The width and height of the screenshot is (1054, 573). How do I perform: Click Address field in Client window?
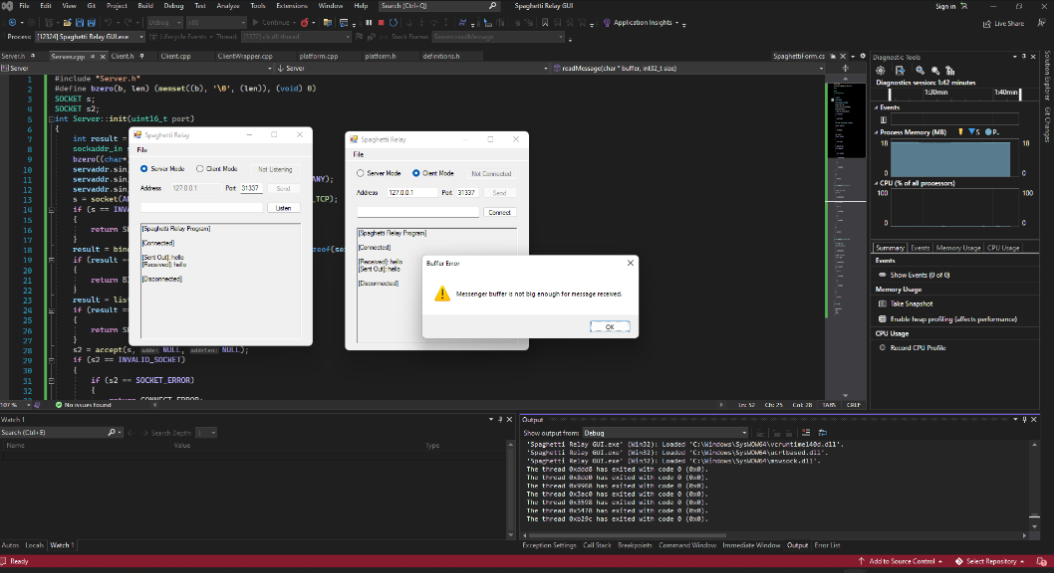coord(411,192)
